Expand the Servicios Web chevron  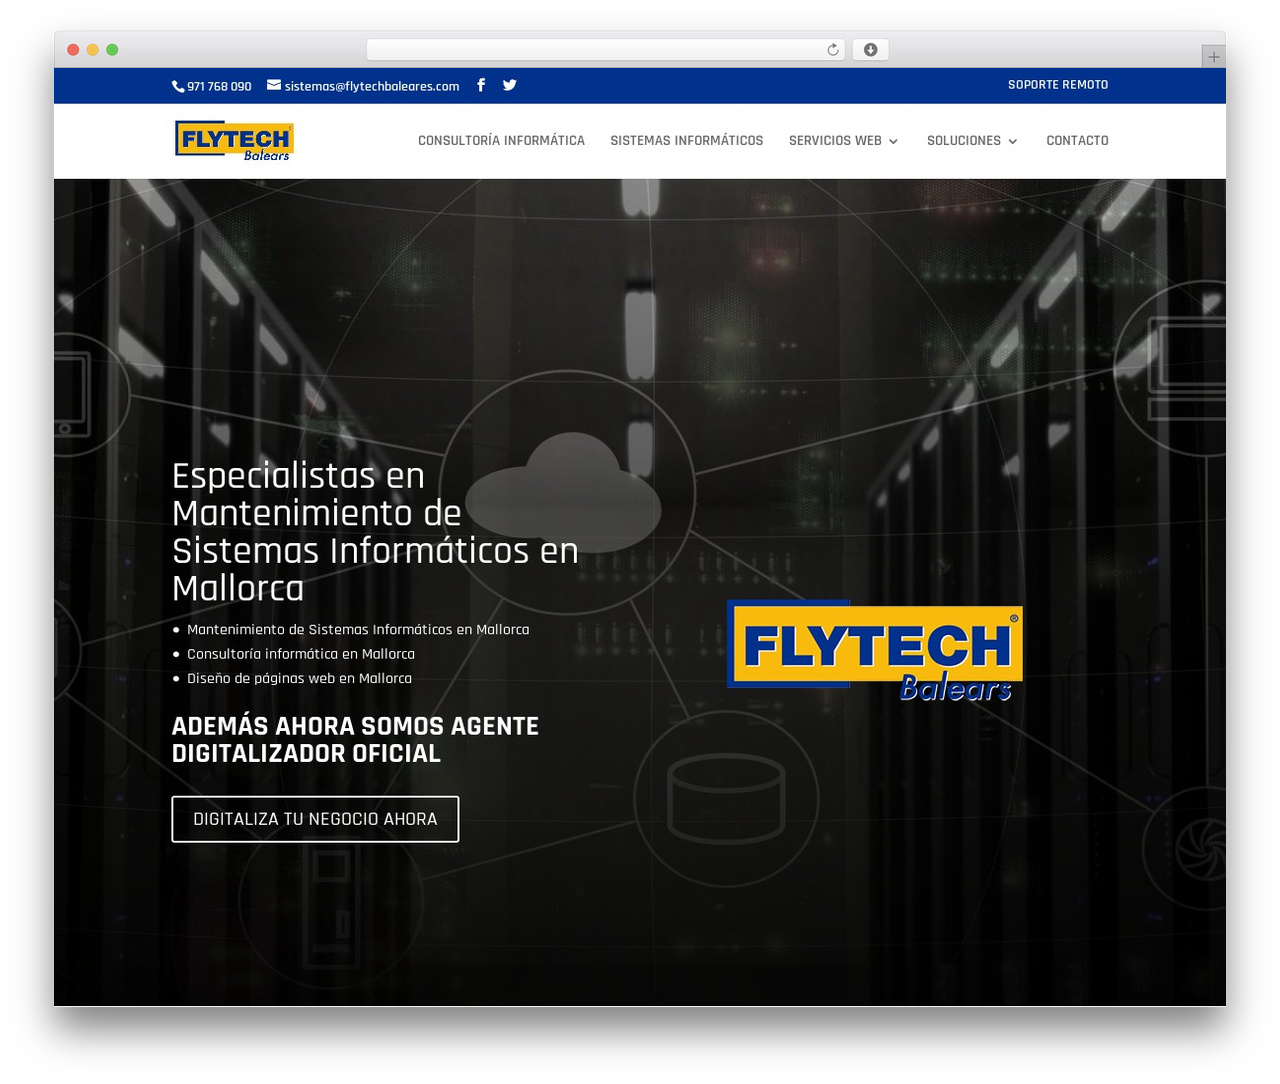(x=893, y=142)
